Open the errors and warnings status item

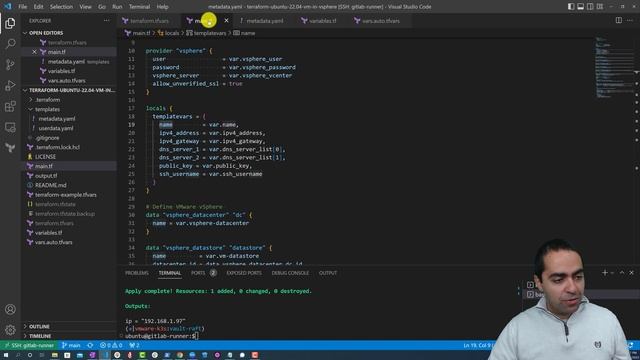(x=111, y=345)
